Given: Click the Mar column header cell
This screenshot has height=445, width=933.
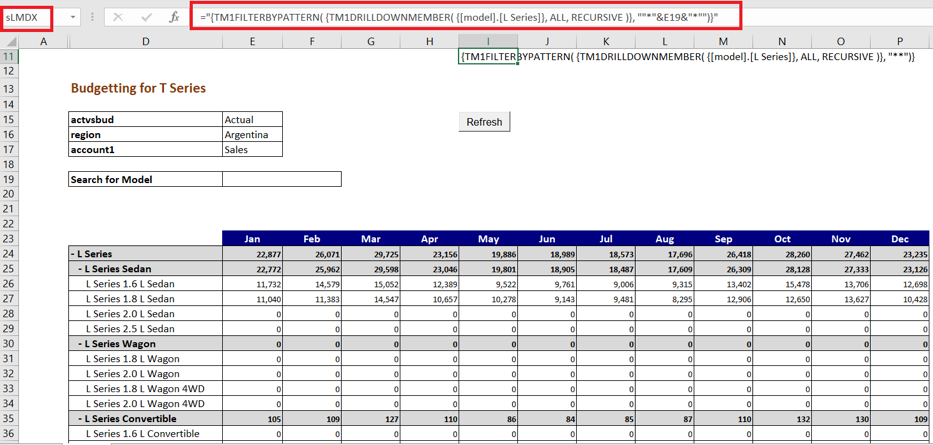Looking at the screenshot, I should point(371,239).
